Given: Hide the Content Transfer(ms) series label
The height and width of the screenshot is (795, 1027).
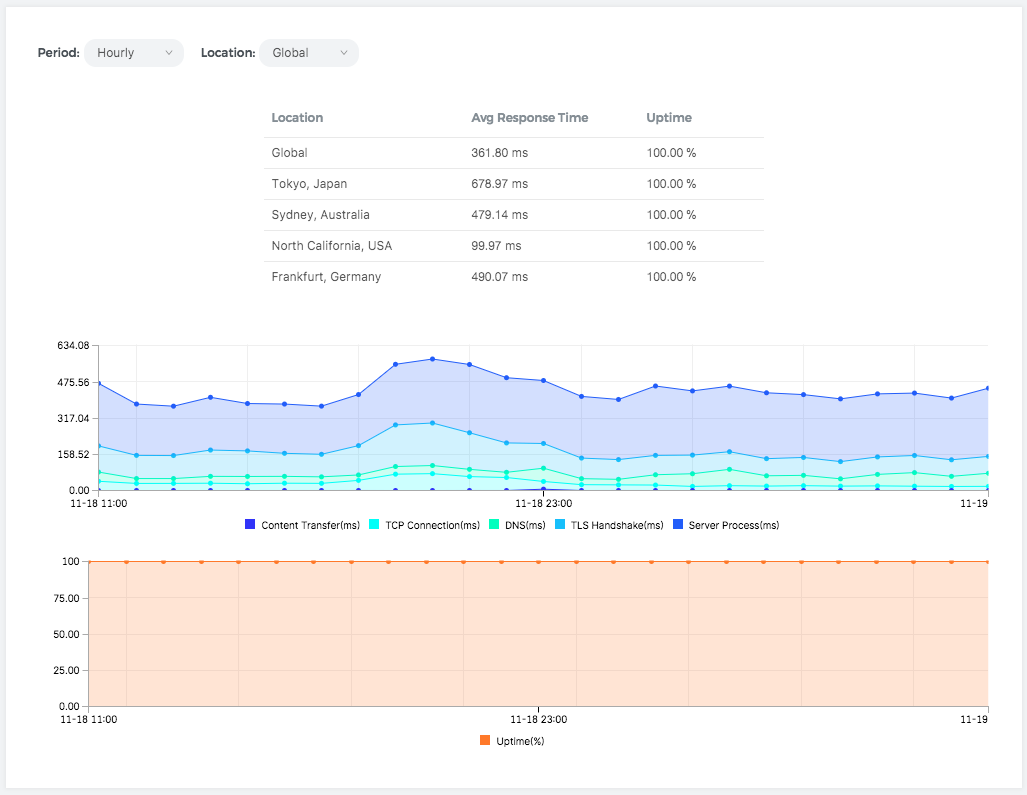Looking at the screenshot, I should tap(310, 525).
